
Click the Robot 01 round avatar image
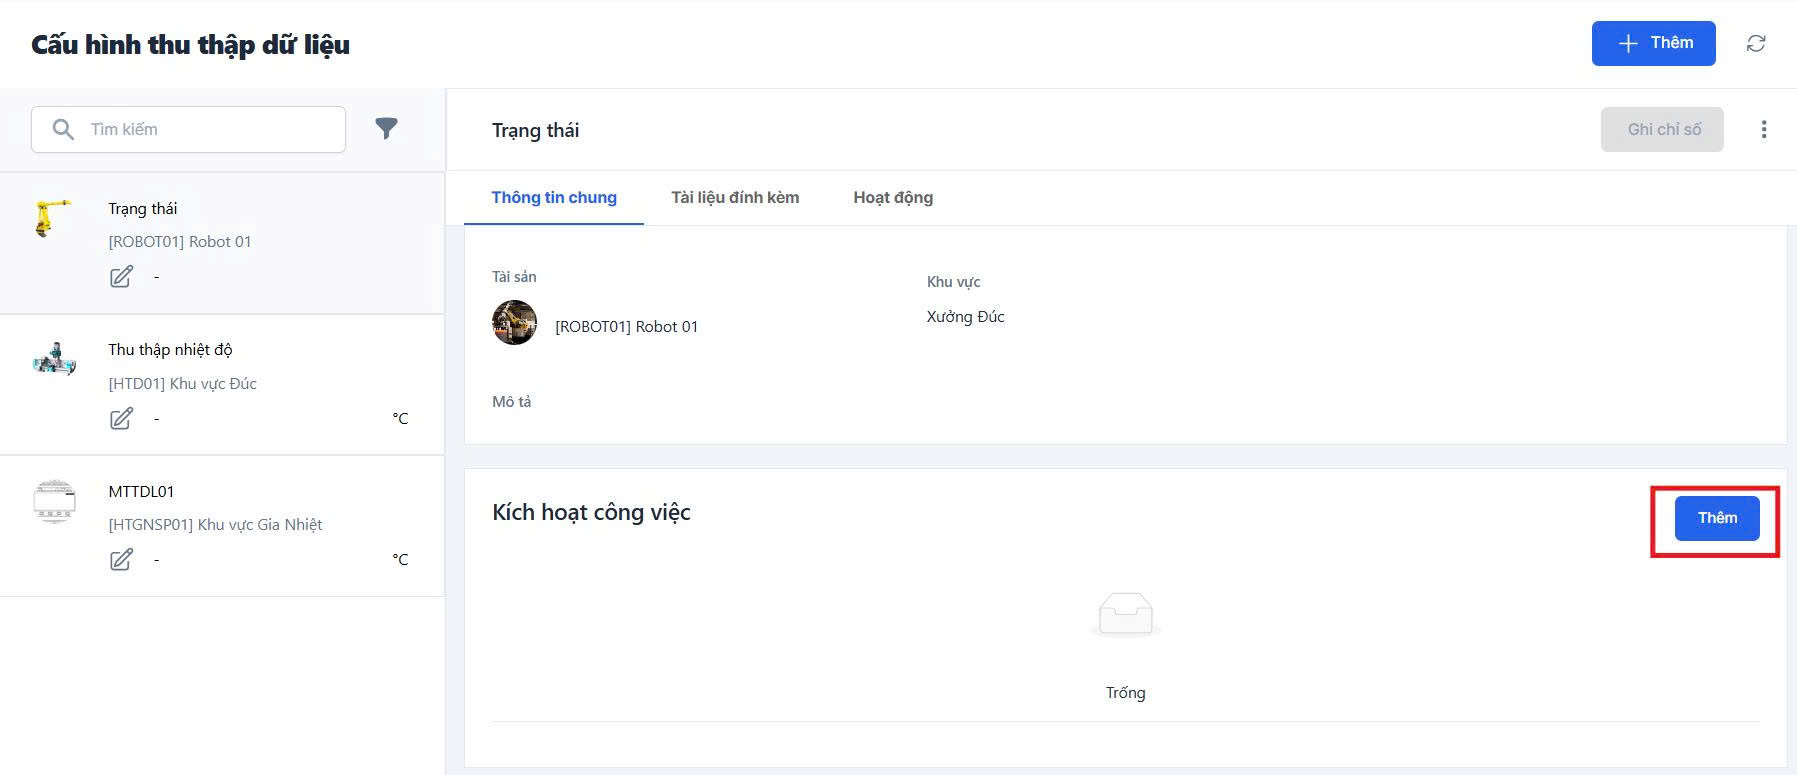[515, 323]
